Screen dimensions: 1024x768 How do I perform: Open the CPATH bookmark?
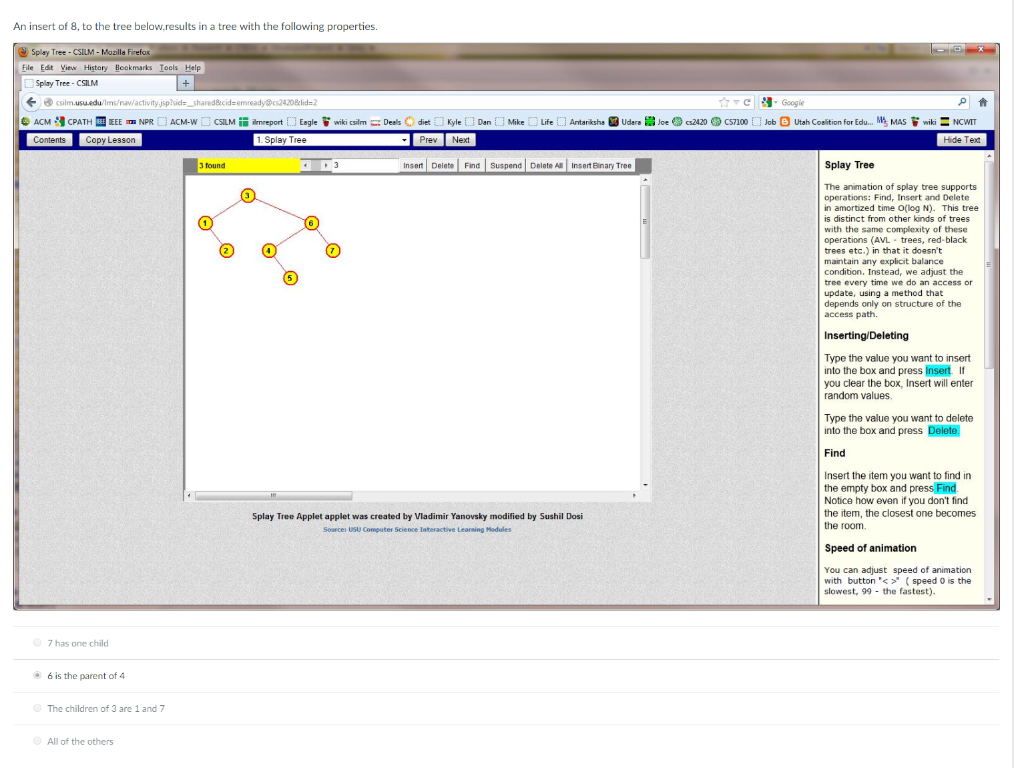pyautogui.click(x=74, y=121)
